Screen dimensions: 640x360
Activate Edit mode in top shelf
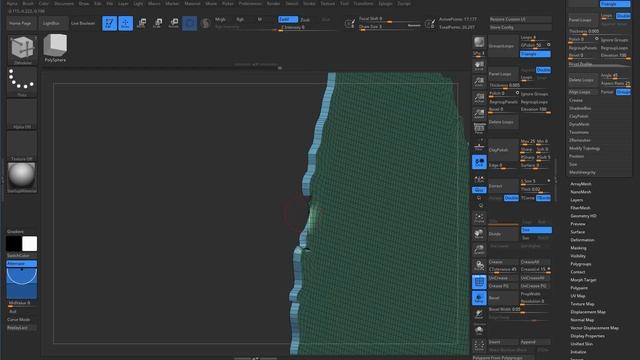109,23
